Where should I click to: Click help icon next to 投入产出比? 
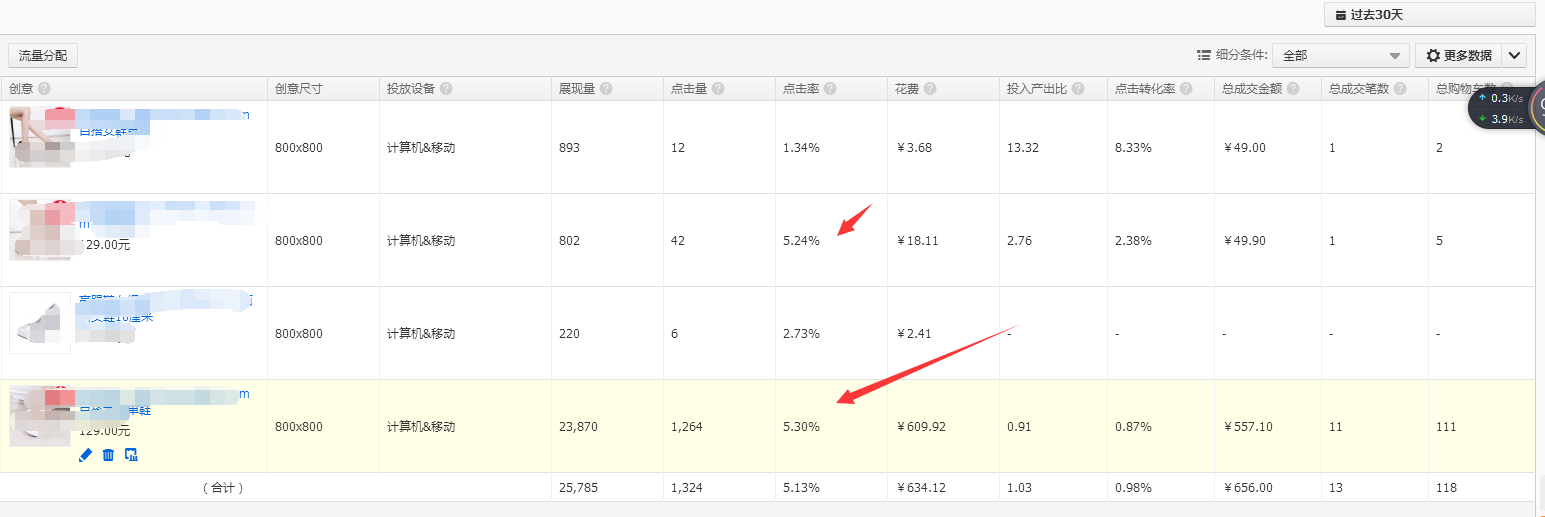tap(1078, 89)
